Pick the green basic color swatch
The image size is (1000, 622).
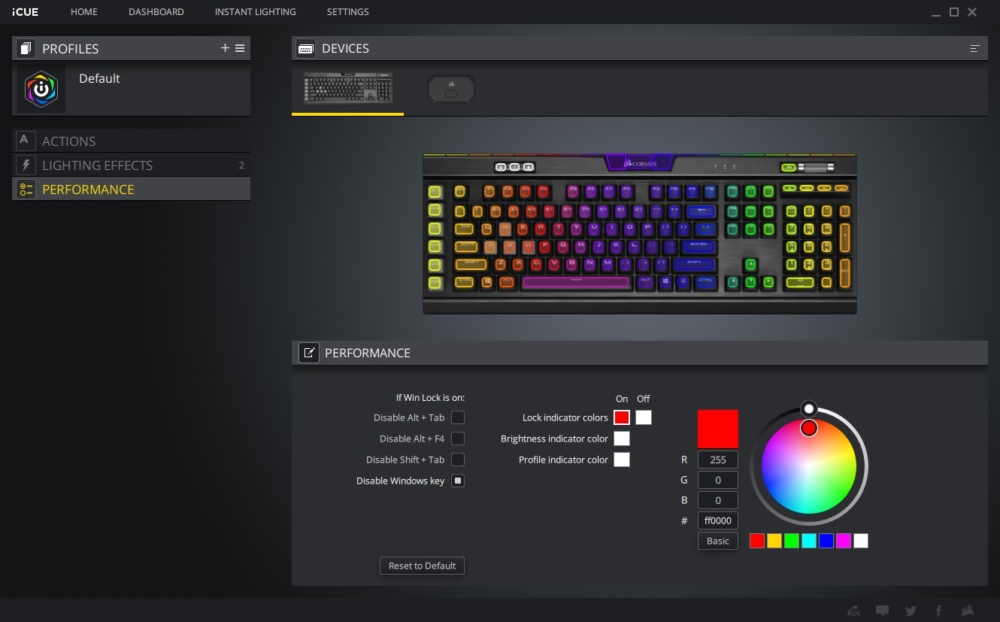tap(791, 541)
